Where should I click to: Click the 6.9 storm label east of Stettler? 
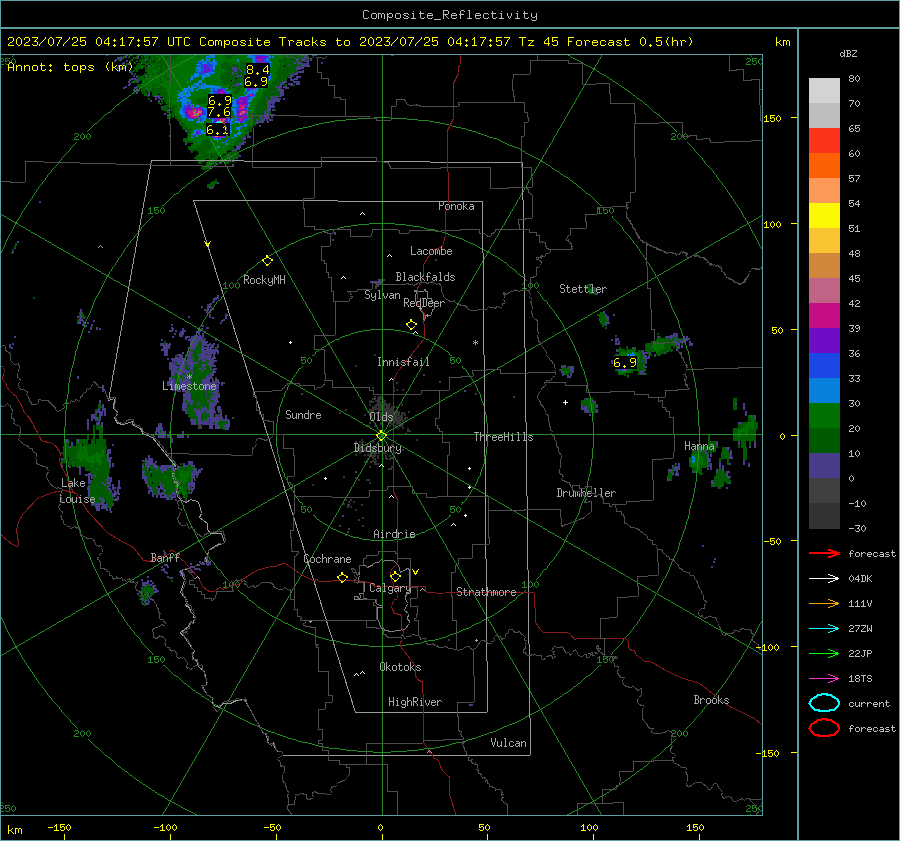624,363
